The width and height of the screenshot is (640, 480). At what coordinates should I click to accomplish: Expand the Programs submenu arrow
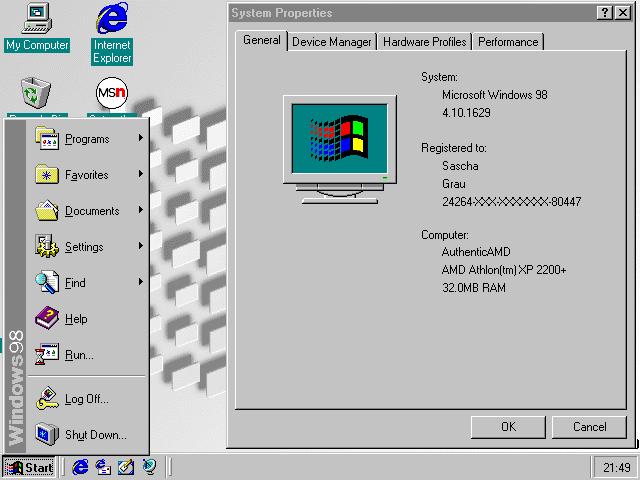pyautogui.click(x=141, y=138)
